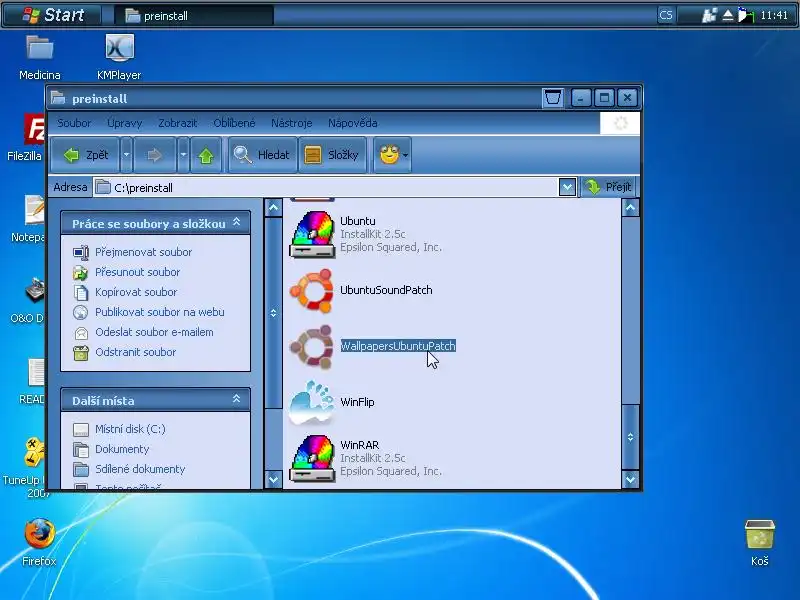Open the Zobrazit menu
Image resolution: width=800 pixels, height=600 pixels.
click(x=178, y=123)
